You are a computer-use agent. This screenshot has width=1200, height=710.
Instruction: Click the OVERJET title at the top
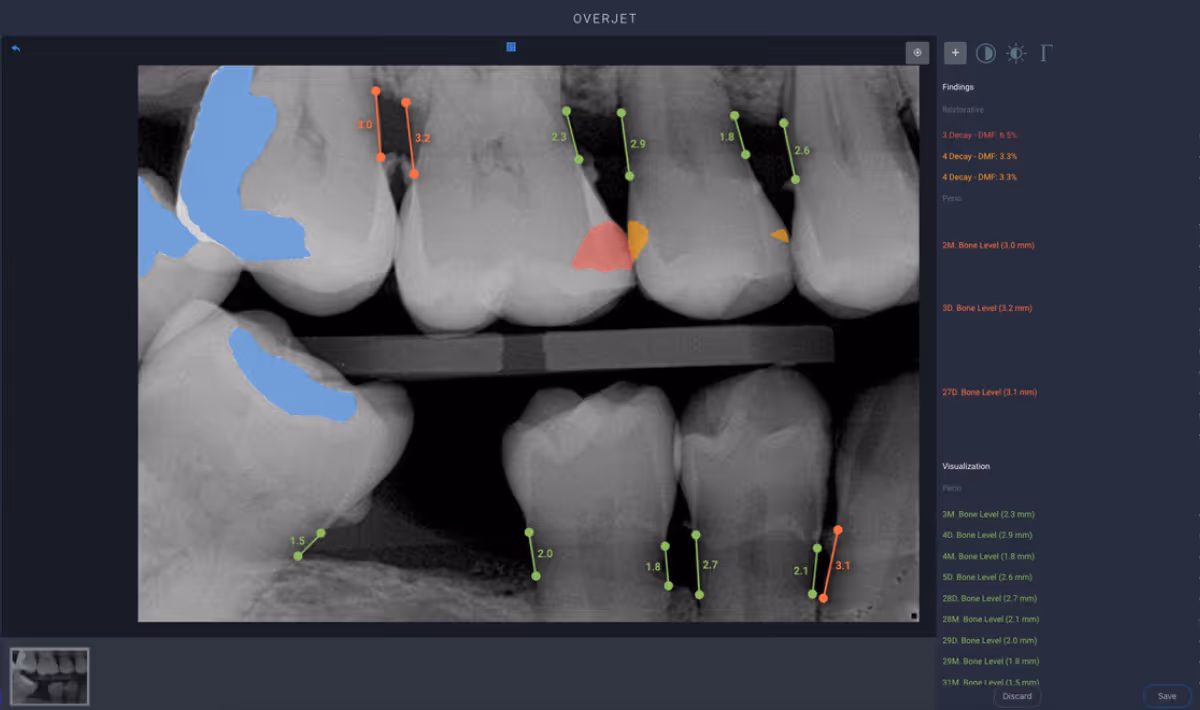605,18
